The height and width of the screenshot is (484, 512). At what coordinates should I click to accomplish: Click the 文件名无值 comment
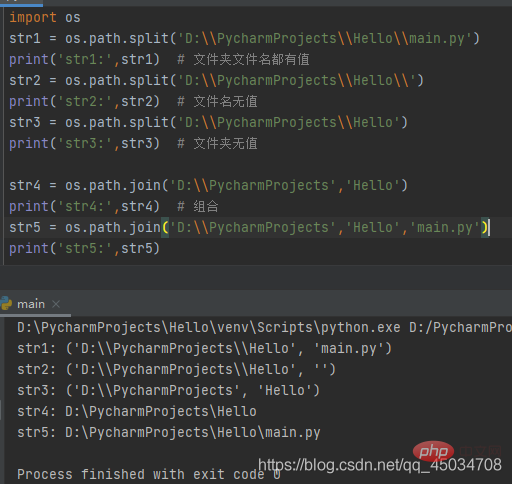coord(225,101)
